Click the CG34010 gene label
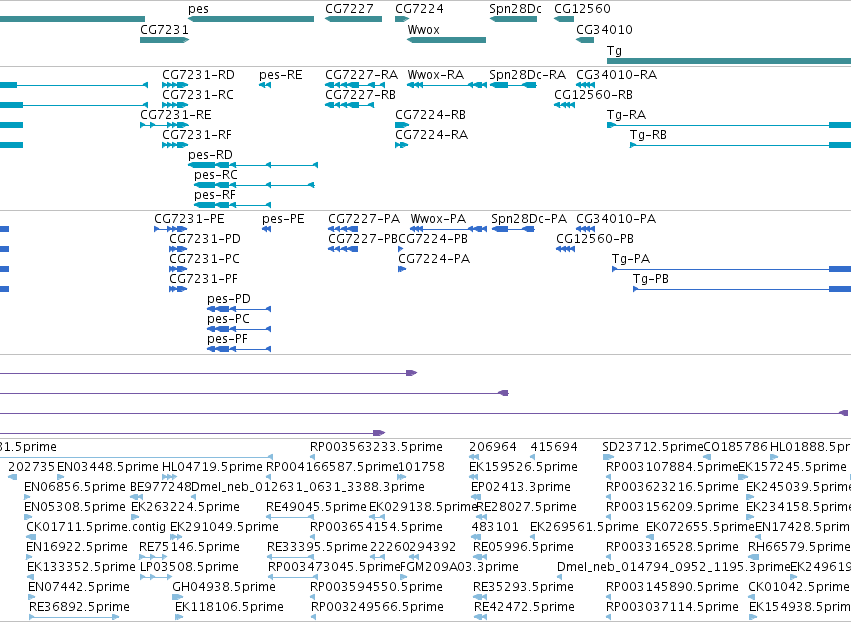The width and height of the screenshot is (851, 622). pos(604,29)
